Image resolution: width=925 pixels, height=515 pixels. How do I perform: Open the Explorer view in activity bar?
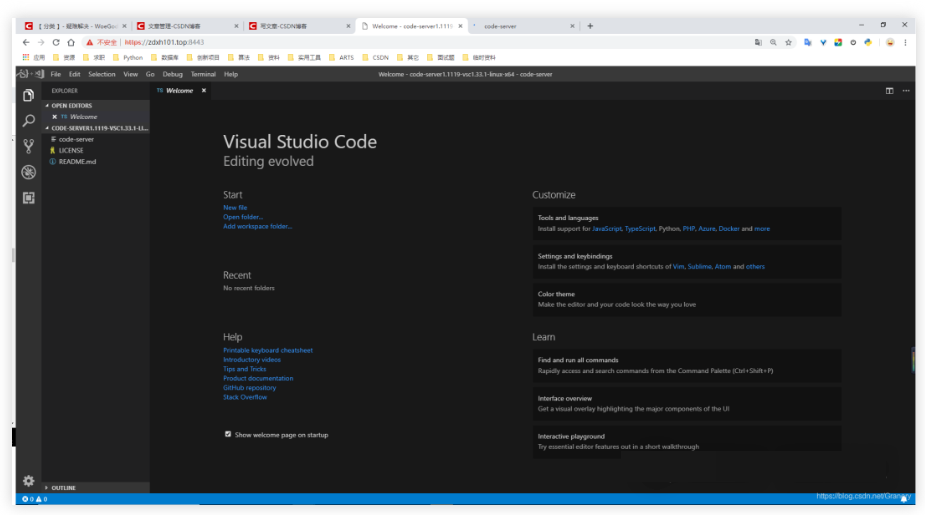coord(28,95)
